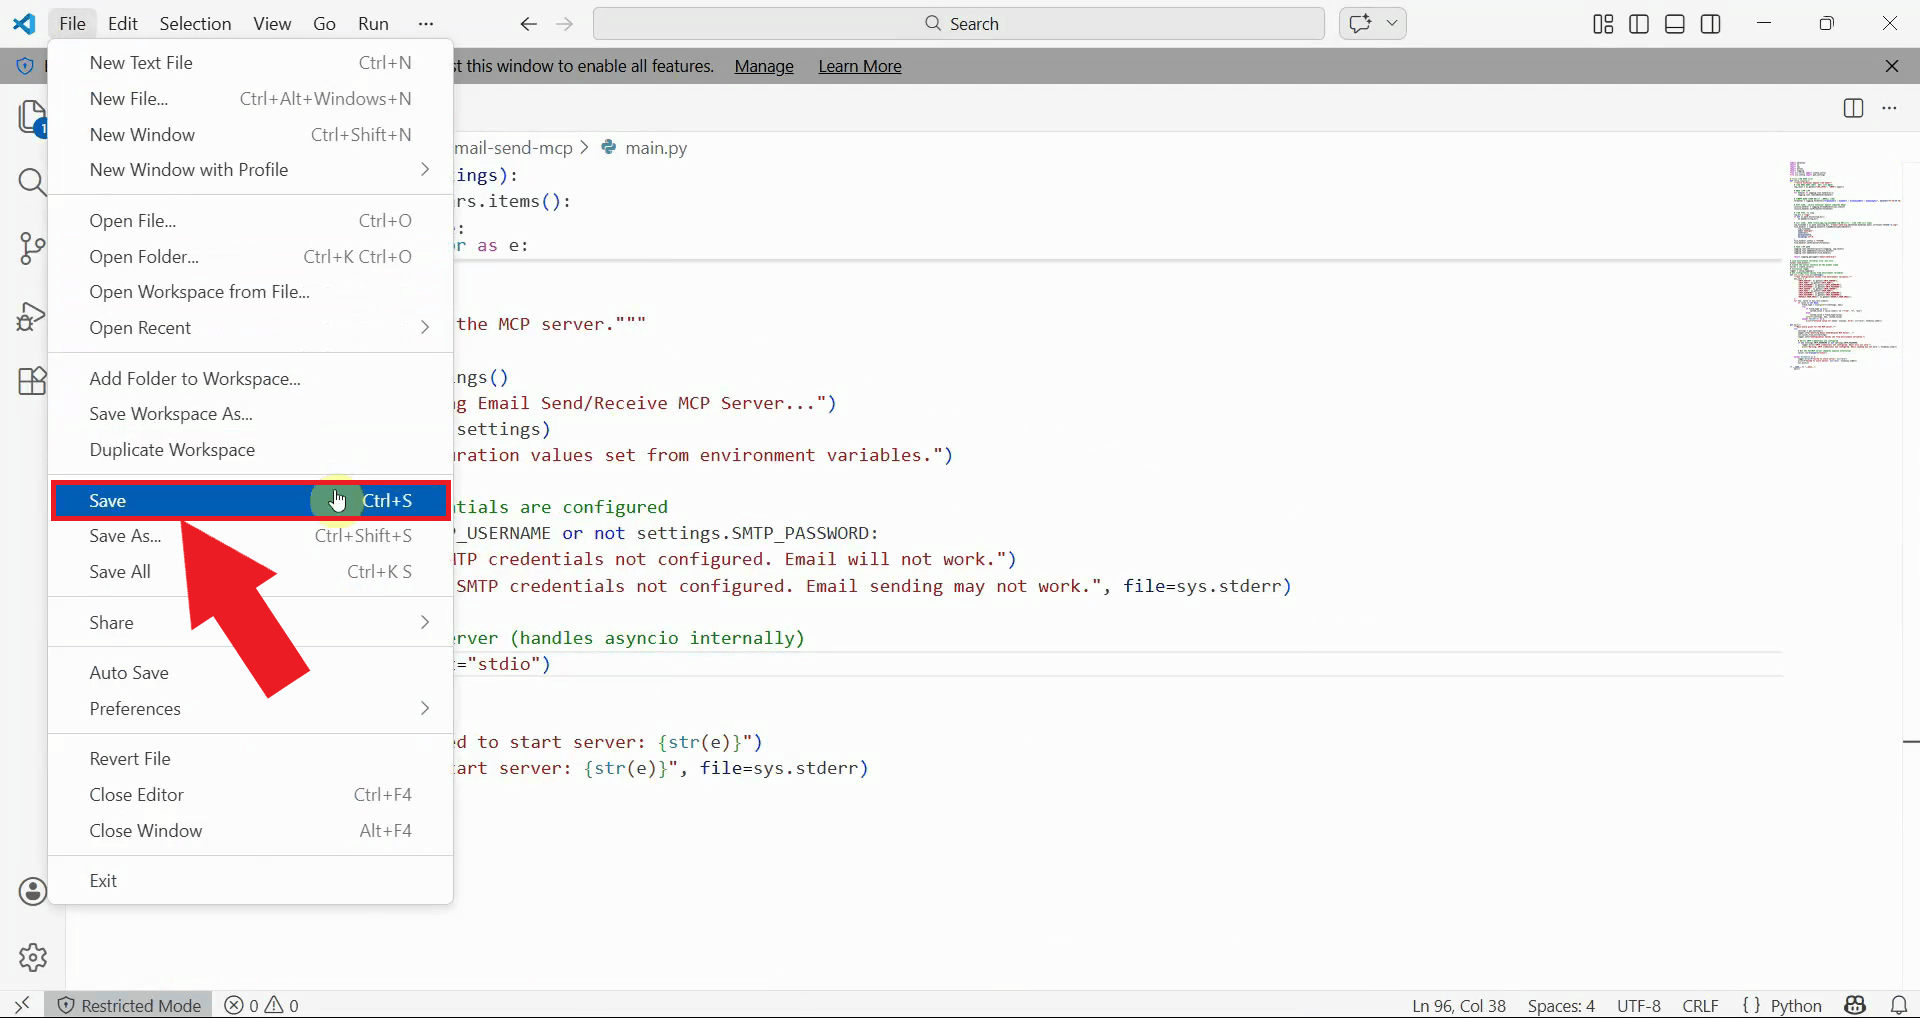Toggle the Secondary Side Bar
Viewport: 1920px width, 1018px height.
click(x=1711, y=23)
